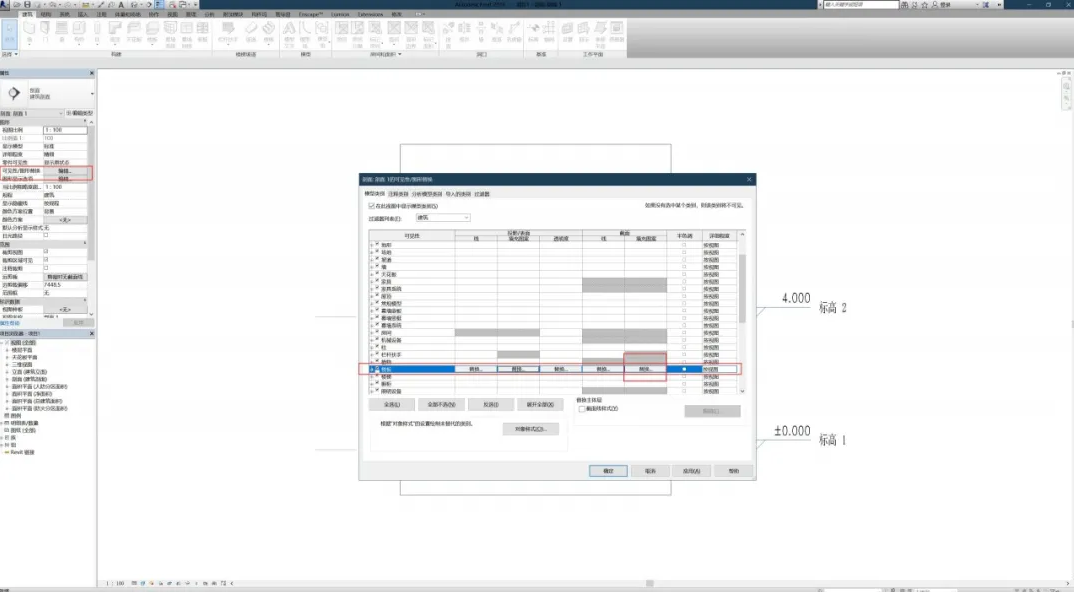This screenshot has height=592, width=1074.
Task: Toggle the 截面线样式 checkbox in the dialog
Action: [582, 409]
